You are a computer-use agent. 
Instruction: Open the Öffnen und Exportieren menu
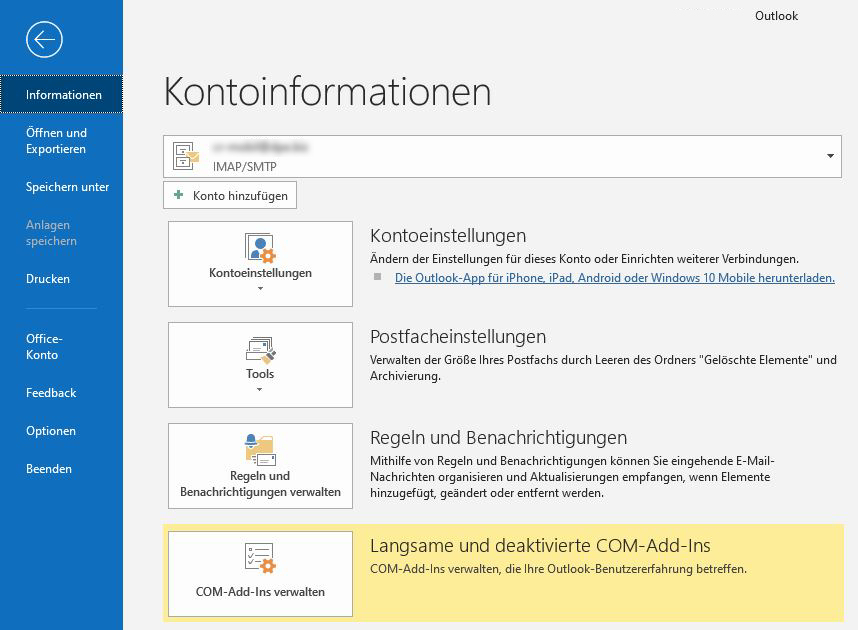click(x=56, y=141)
